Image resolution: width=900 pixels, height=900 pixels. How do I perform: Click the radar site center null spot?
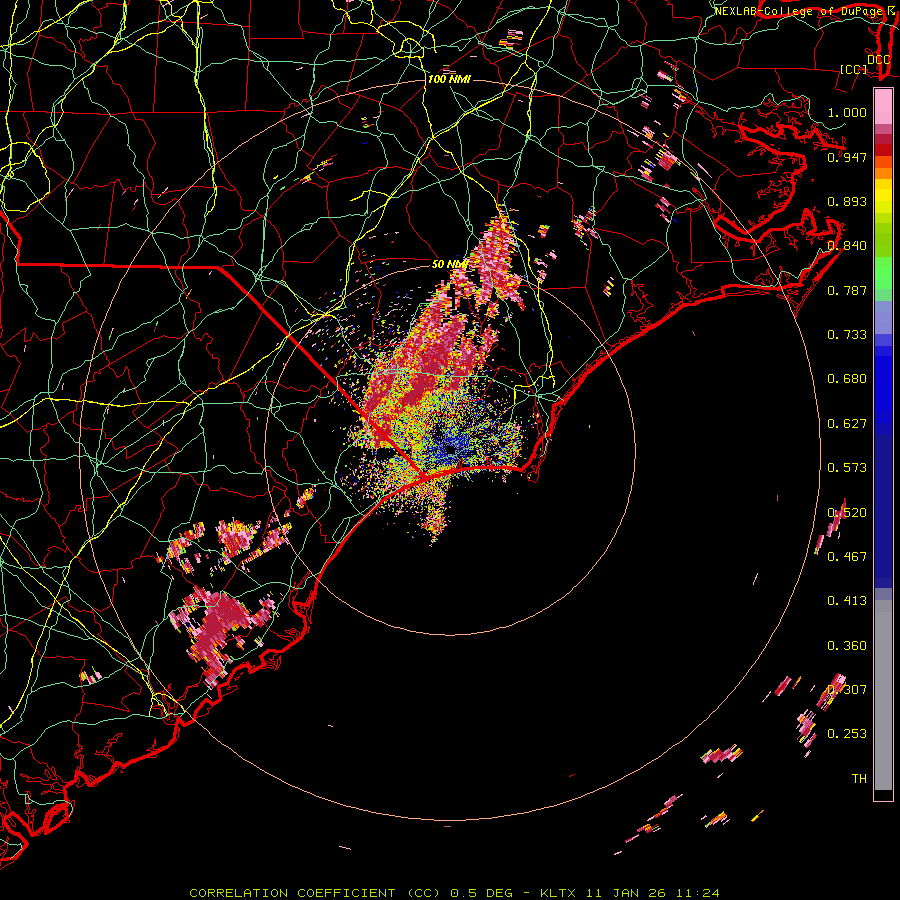[x=451, y=450]
